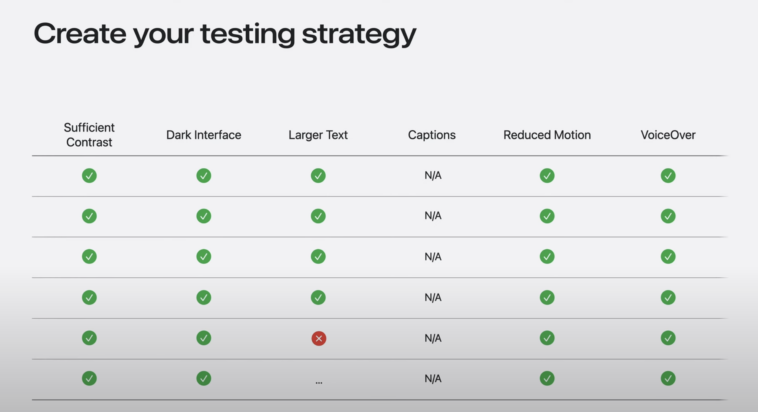758x412 pixels.
Task: Click first row Larger Text green checkmark
Action: coord(318,175)
